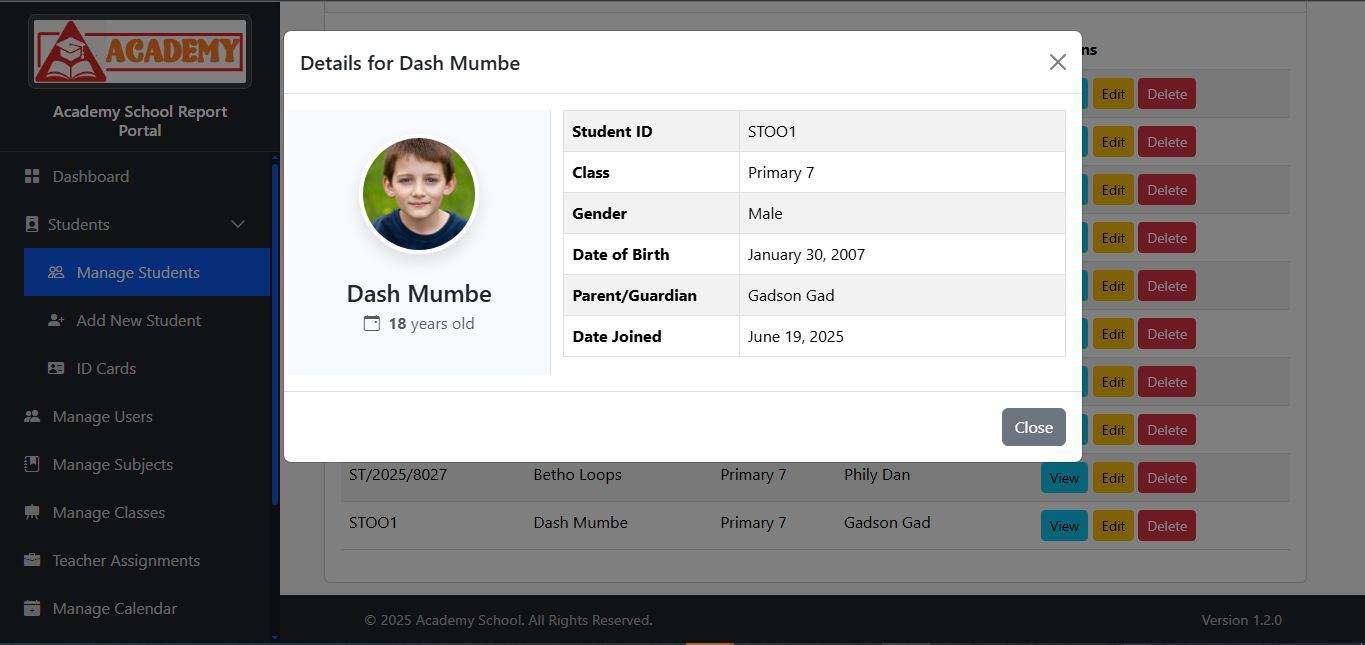View details for Dash Mumbe row
Viewport: 1365px width, 645px height.
(1064, 526)
